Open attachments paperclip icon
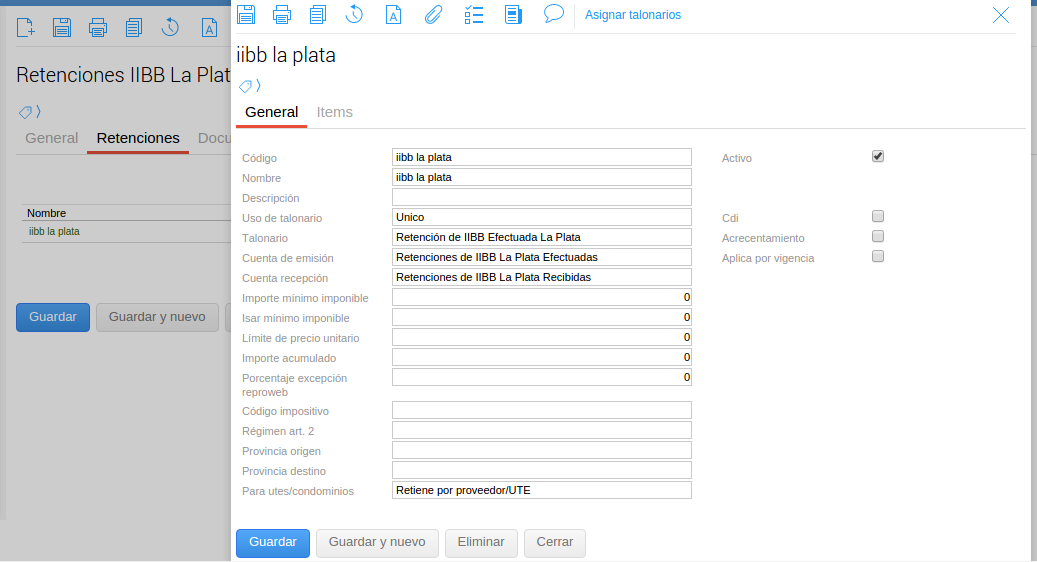 point(433,14)
